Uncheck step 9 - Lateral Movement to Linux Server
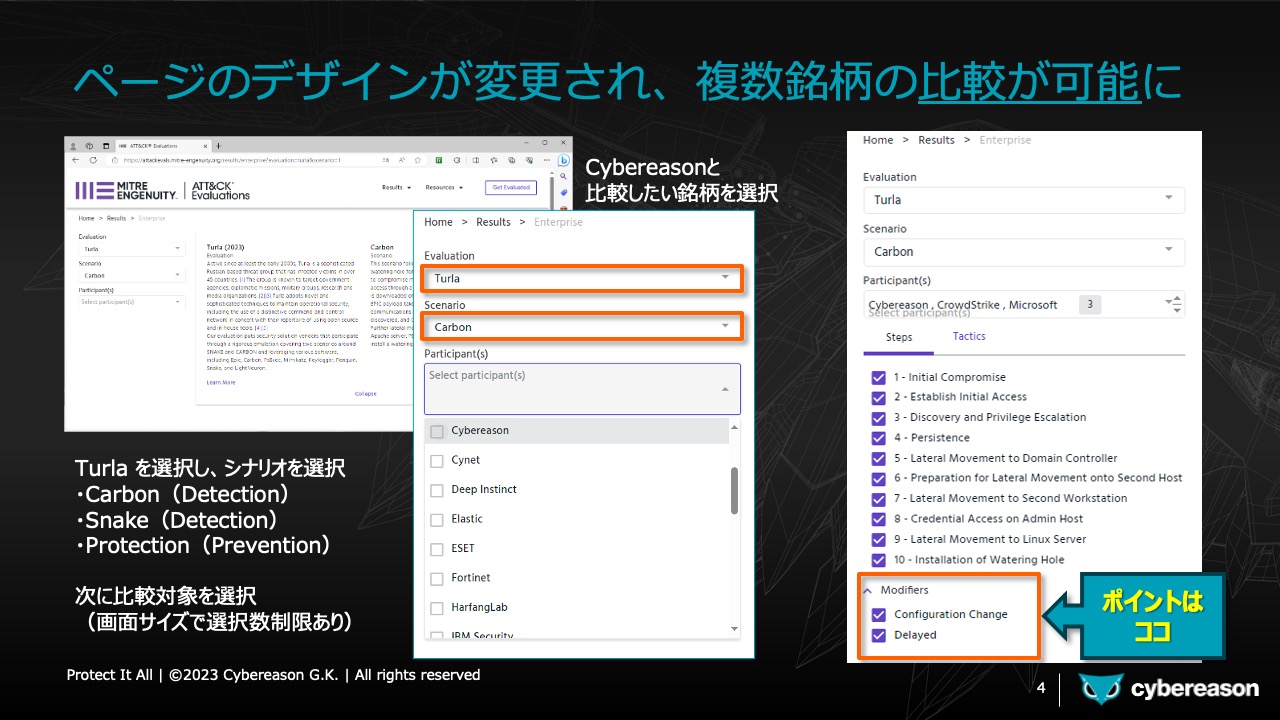This screenshot has height=720, width=1280. click(879, 540)
